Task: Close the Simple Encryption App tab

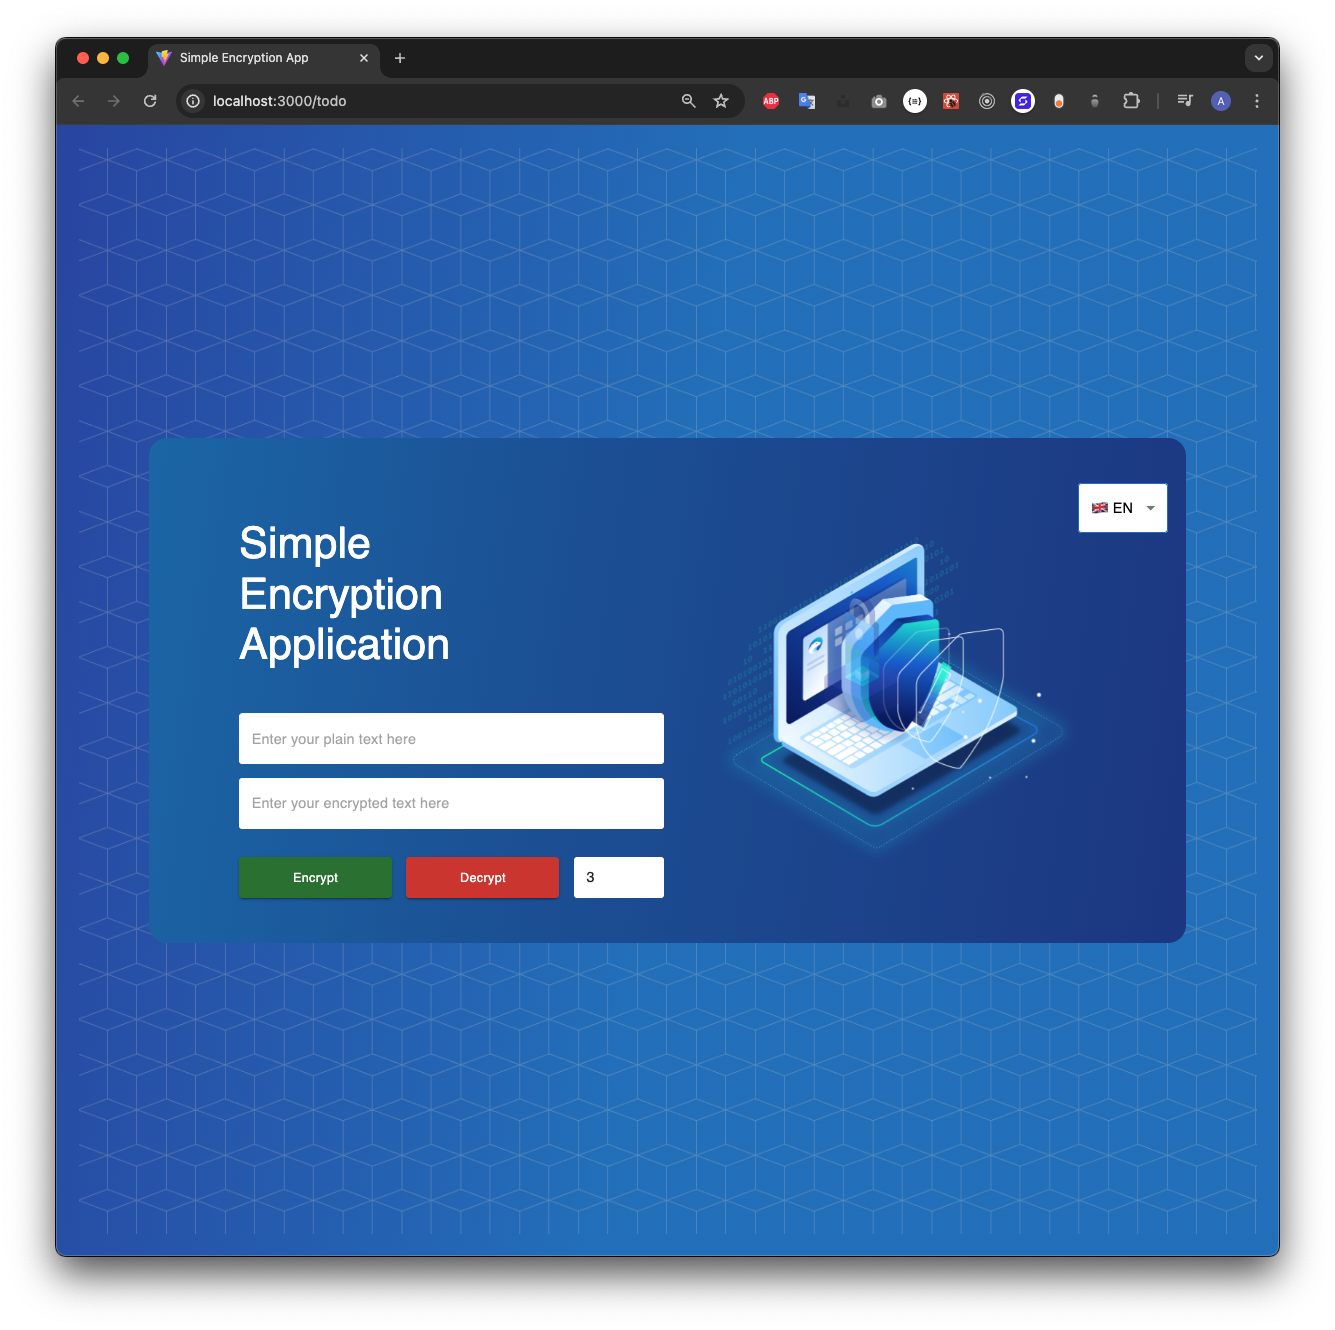Action: coord(364,58)
